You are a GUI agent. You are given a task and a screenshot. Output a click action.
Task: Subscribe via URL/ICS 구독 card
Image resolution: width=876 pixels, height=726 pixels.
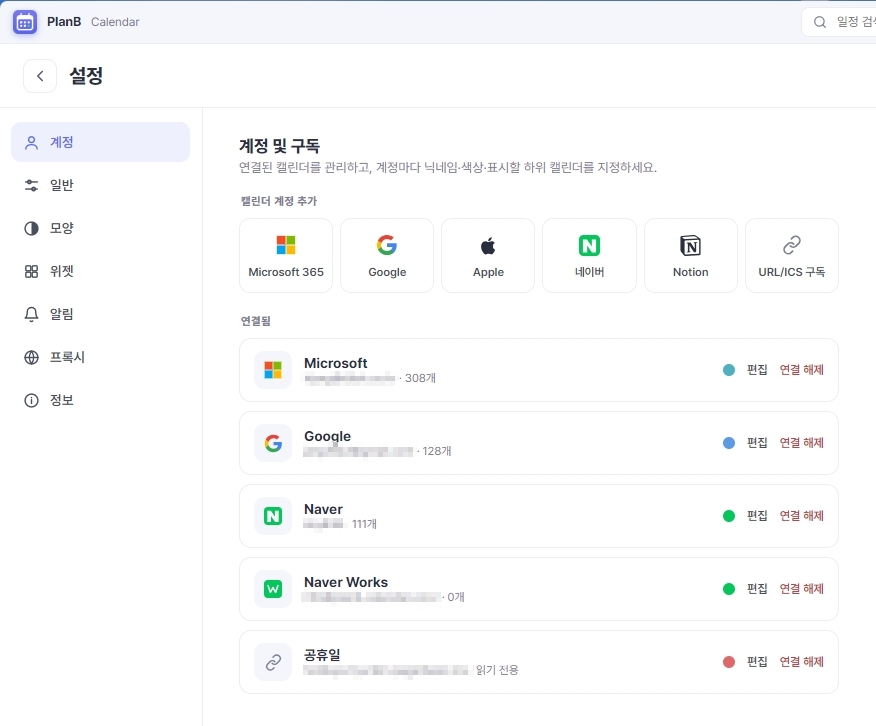tap(792, 255)
